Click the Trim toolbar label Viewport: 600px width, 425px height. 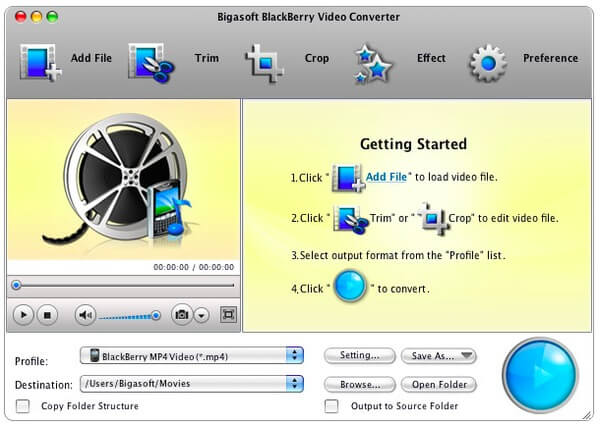point(207,58)
